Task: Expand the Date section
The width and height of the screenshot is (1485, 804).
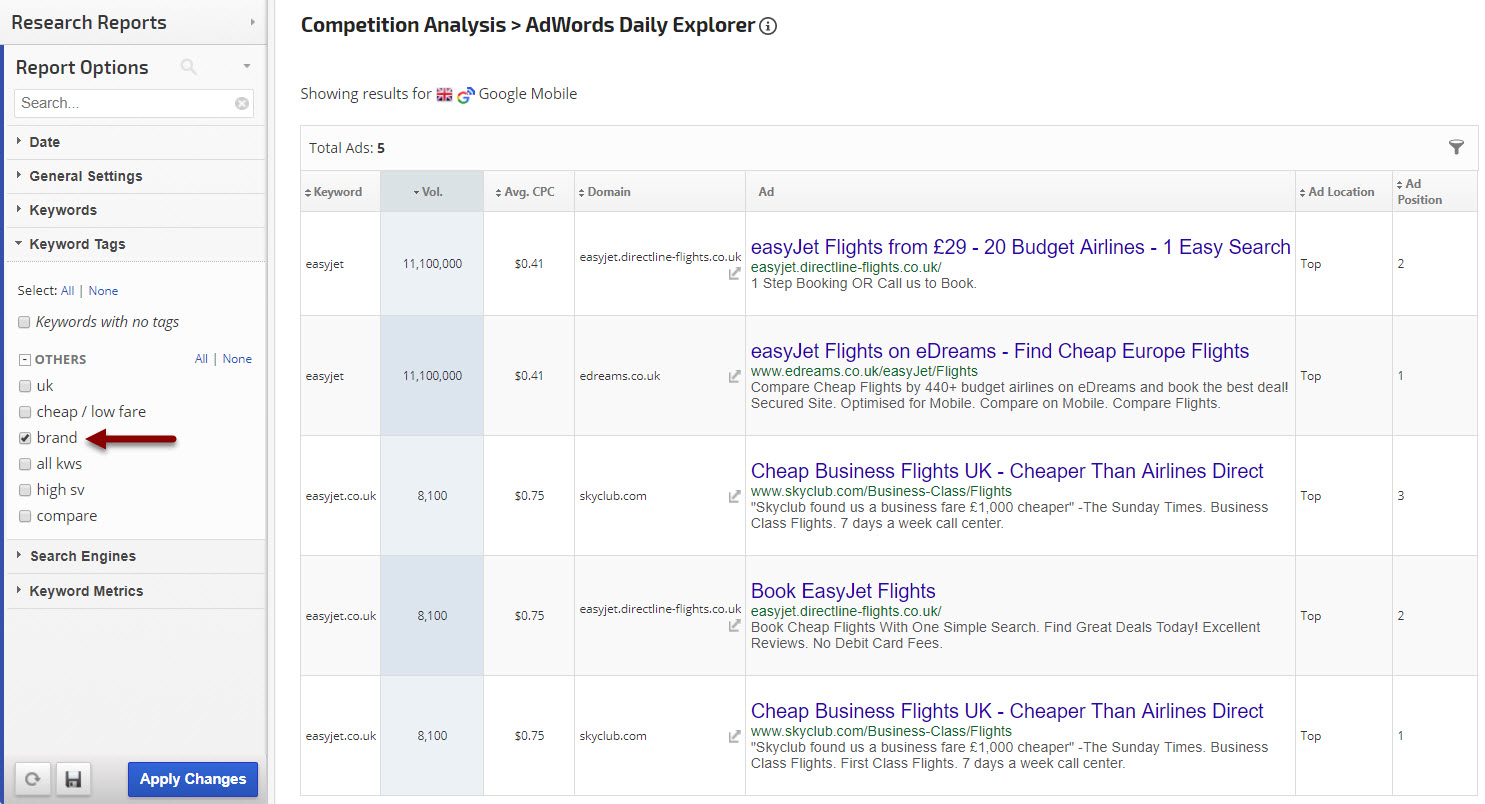Action: coord(136,142)
